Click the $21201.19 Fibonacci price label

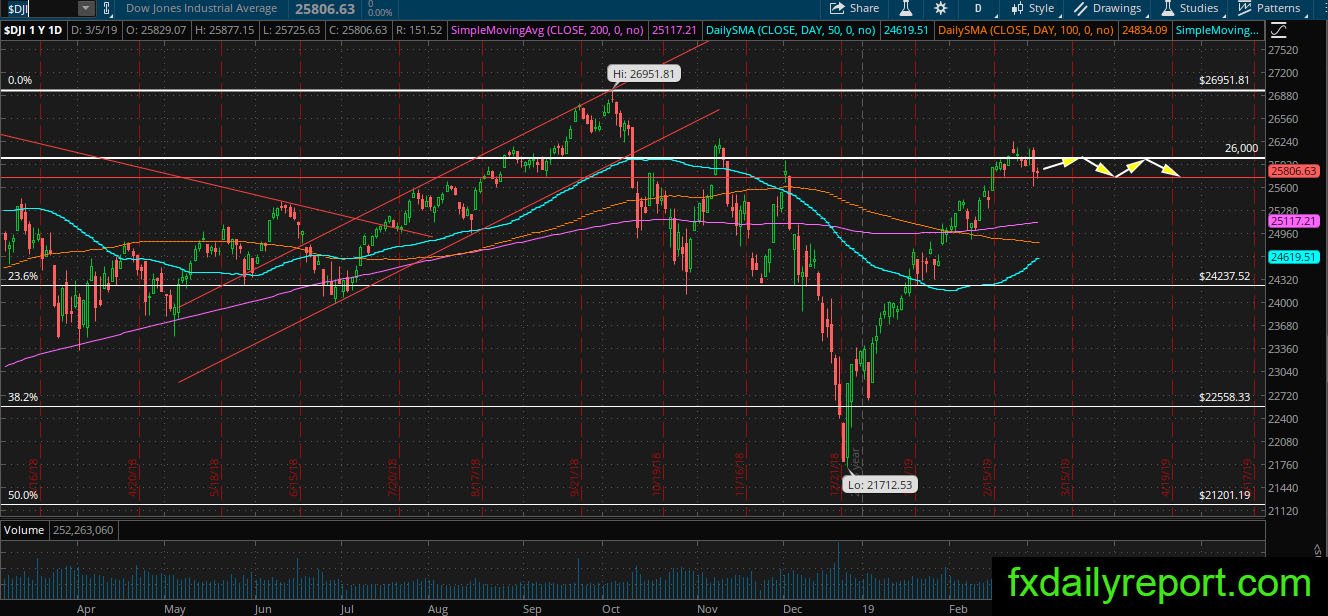pyautogui.click(x=1224, y=495)
